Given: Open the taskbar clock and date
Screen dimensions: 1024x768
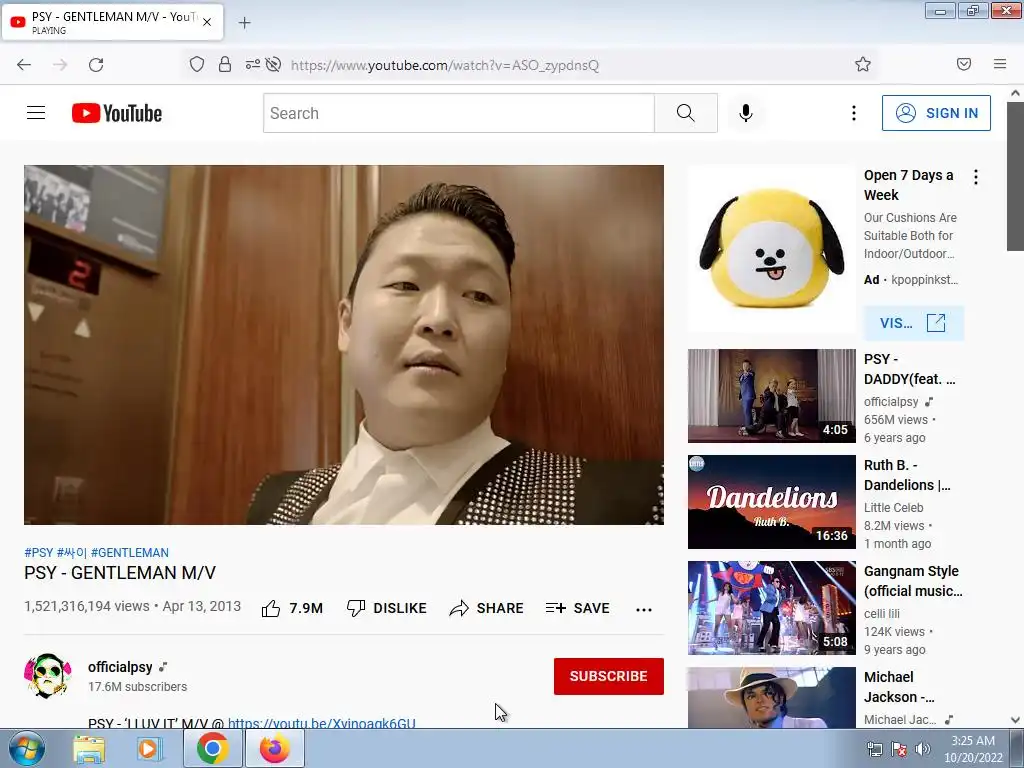Looking at the screenshot, I should [x=973, y=749].
